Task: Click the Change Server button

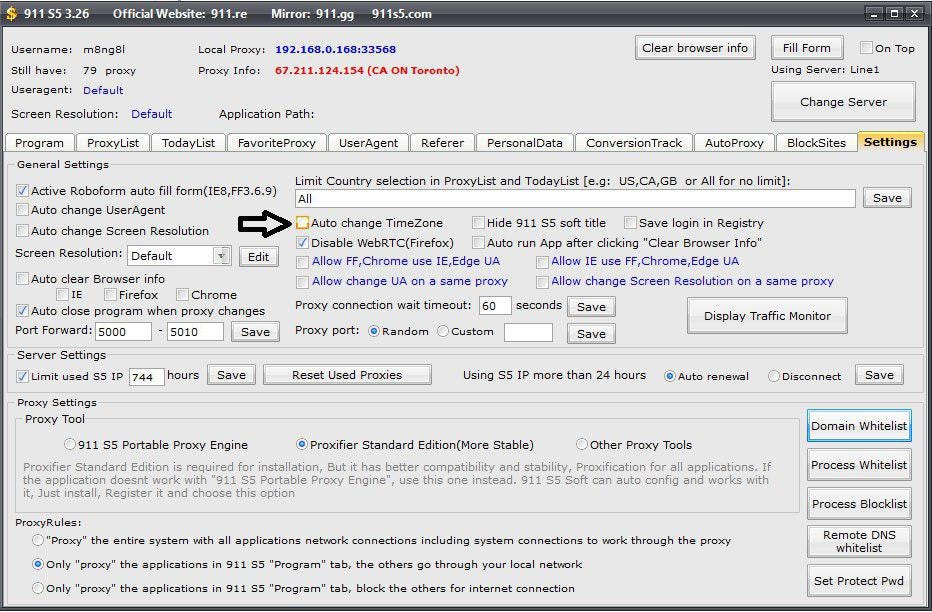Action: 843,102
